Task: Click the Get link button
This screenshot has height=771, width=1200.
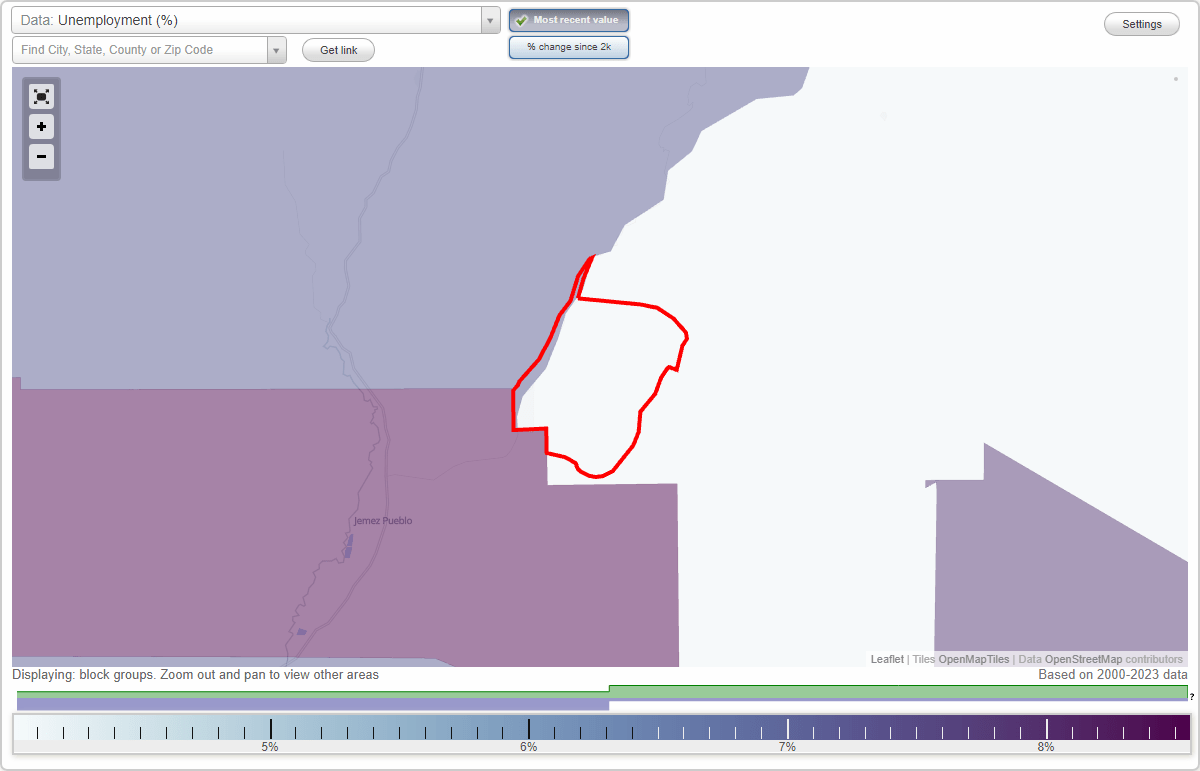Action: click(x=337, y=49)
